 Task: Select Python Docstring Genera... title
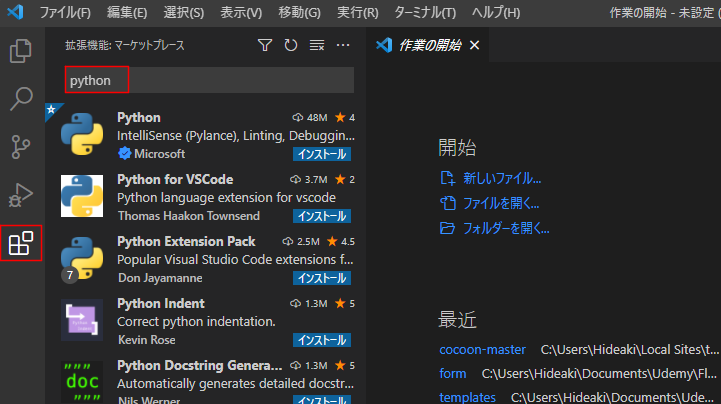(x=200, y=365)
